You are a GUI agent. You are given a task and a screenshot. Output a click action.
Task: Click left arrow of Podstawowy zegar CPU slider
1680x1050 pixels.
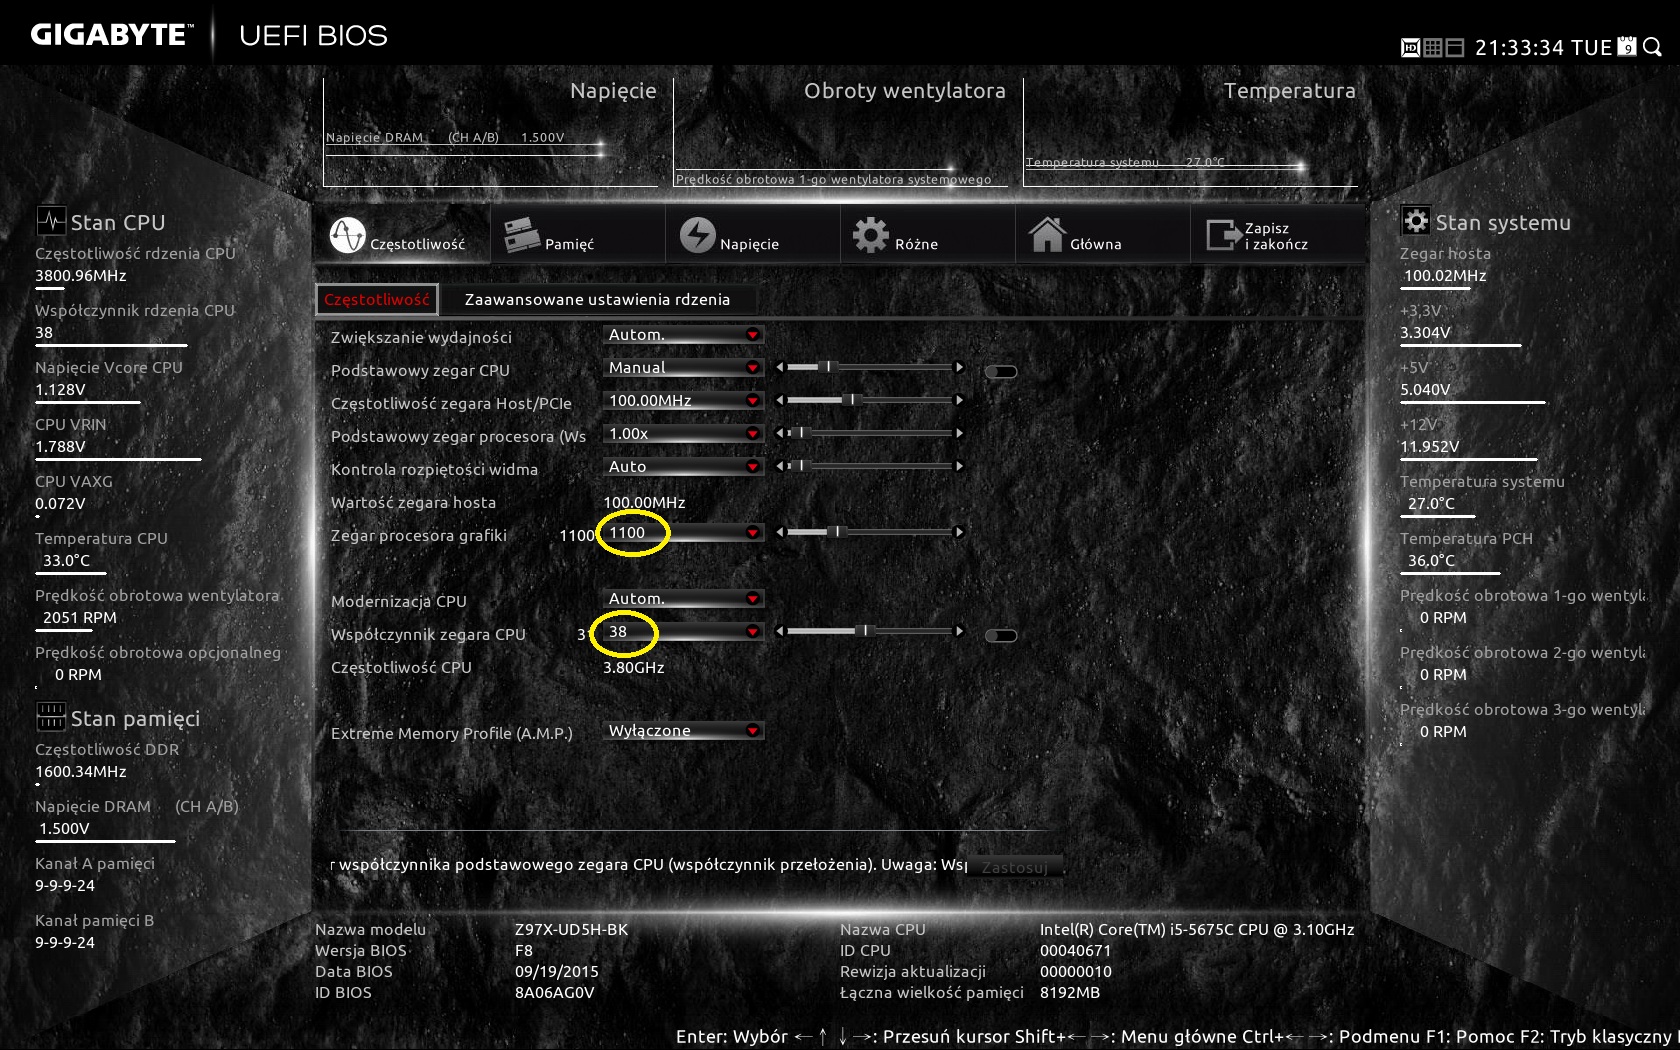click(780, 368)
